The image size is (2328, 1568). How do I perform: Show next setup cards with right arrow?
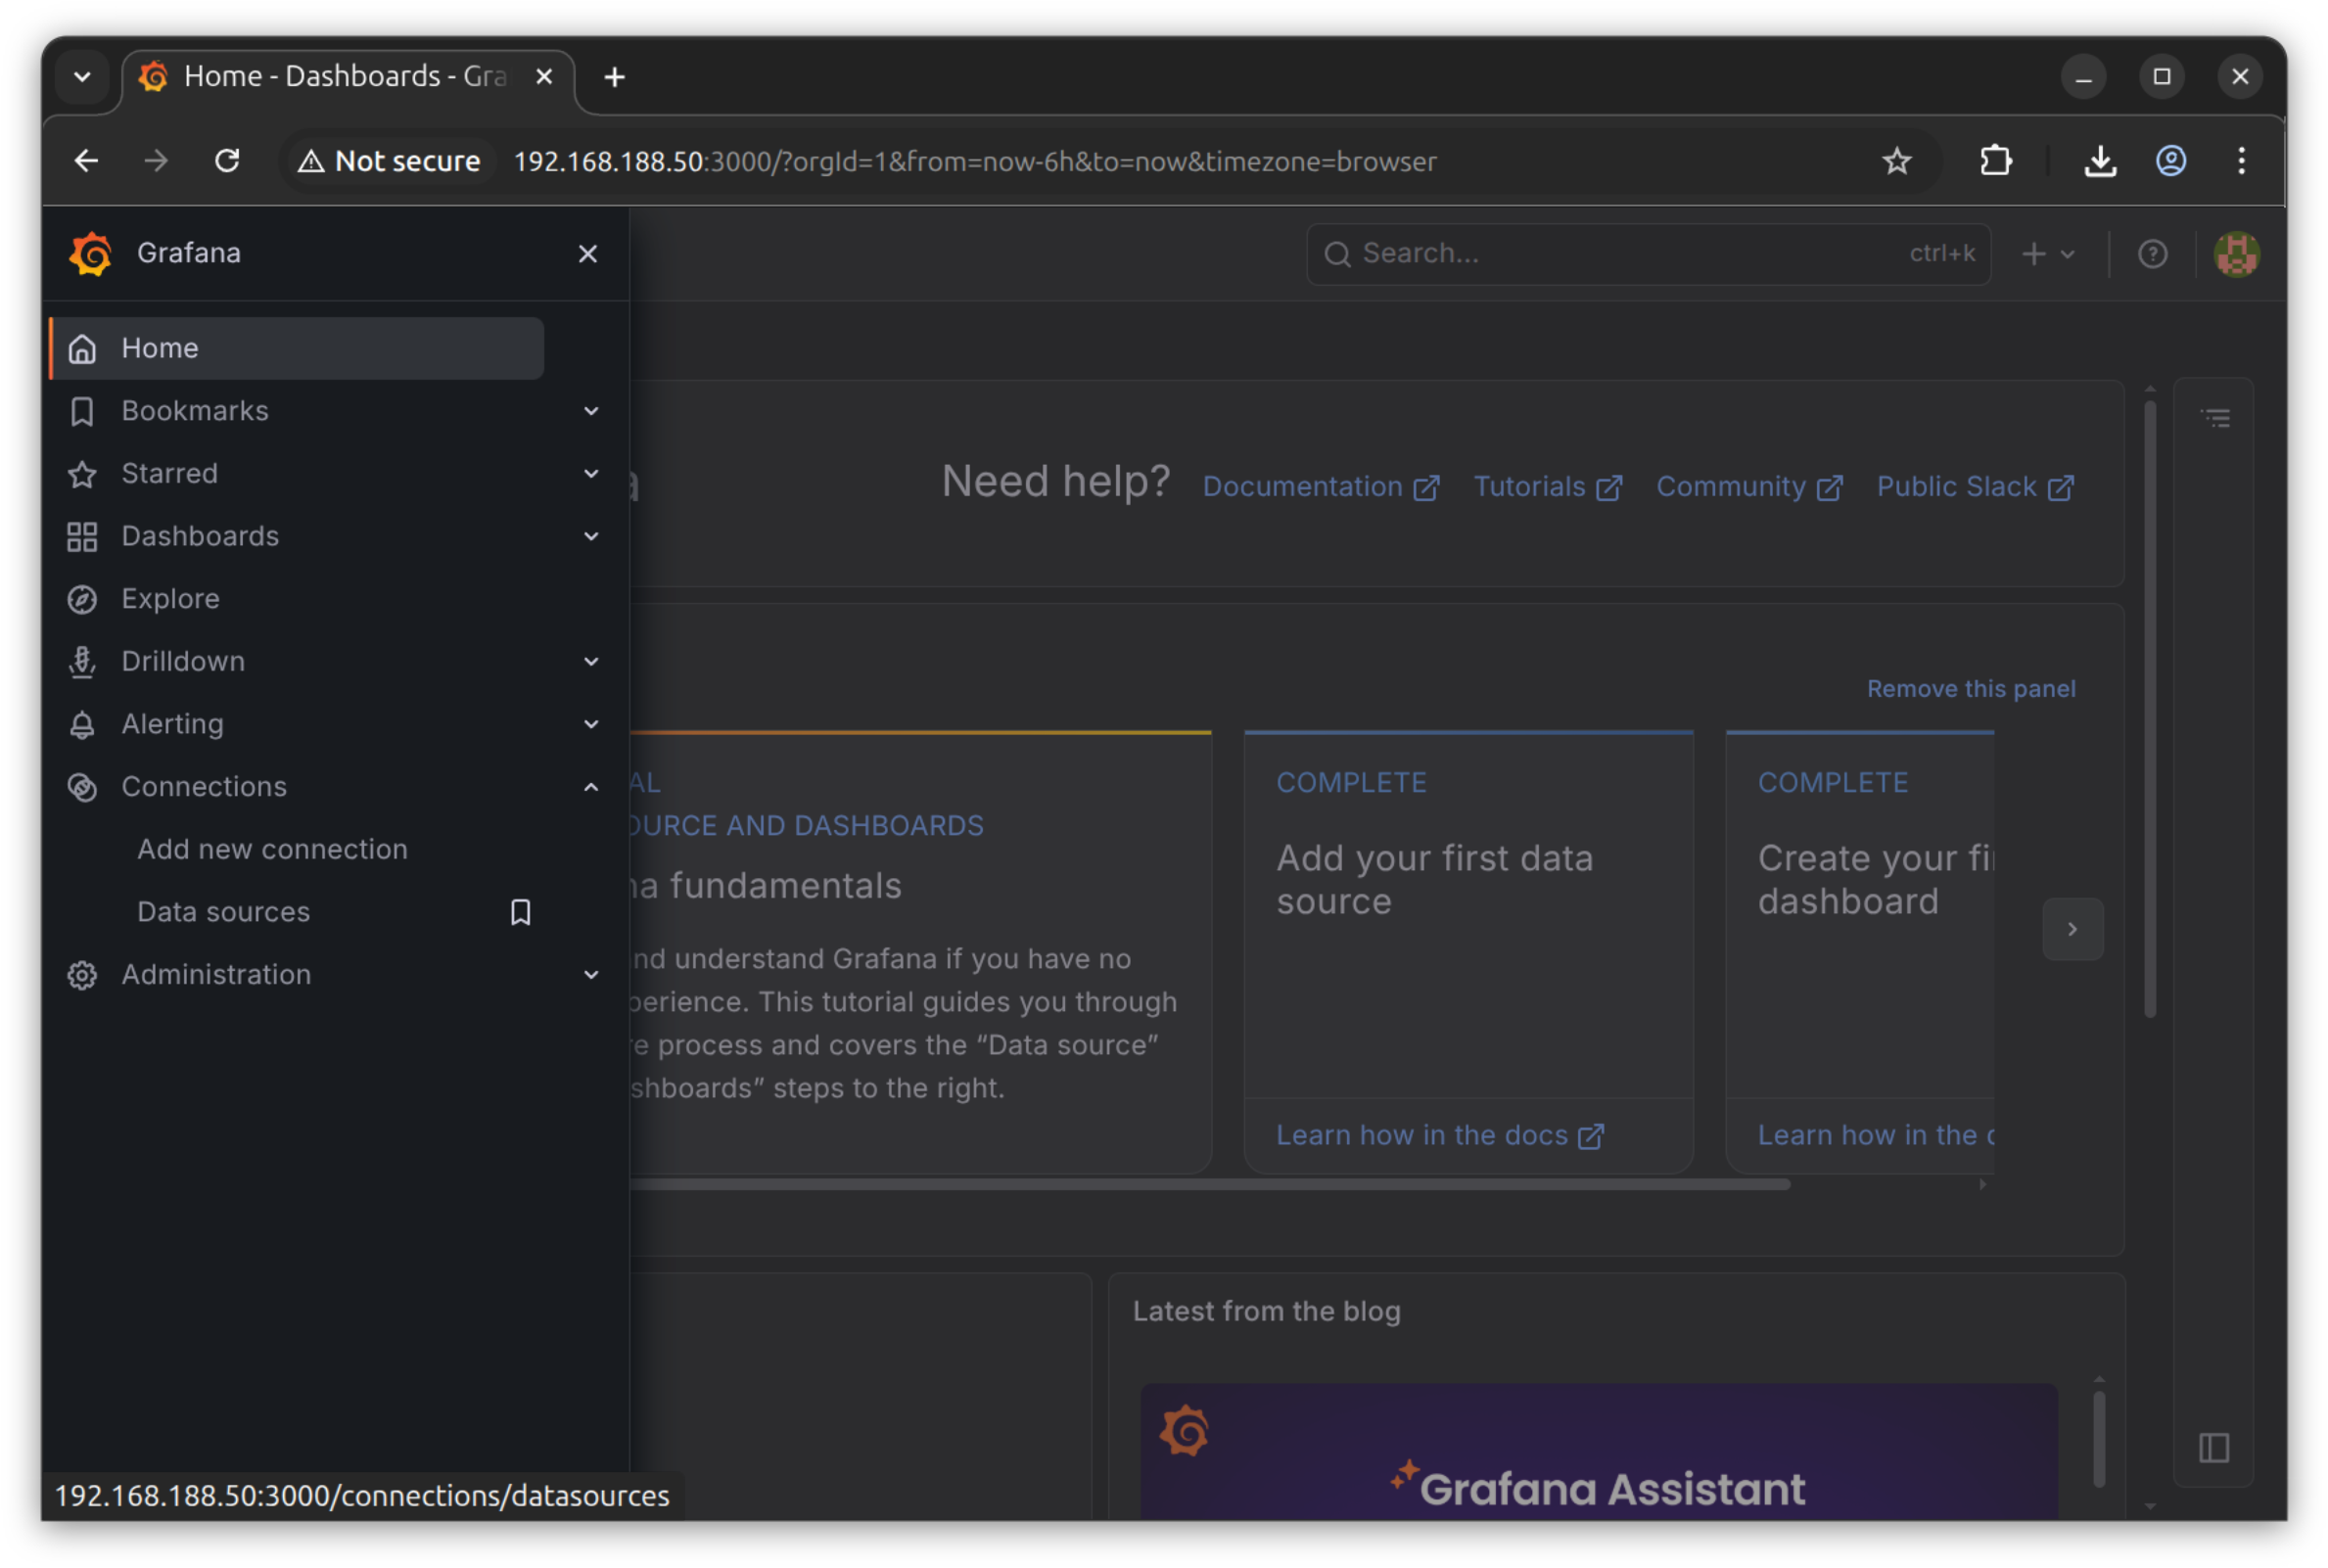[2072, 929]
